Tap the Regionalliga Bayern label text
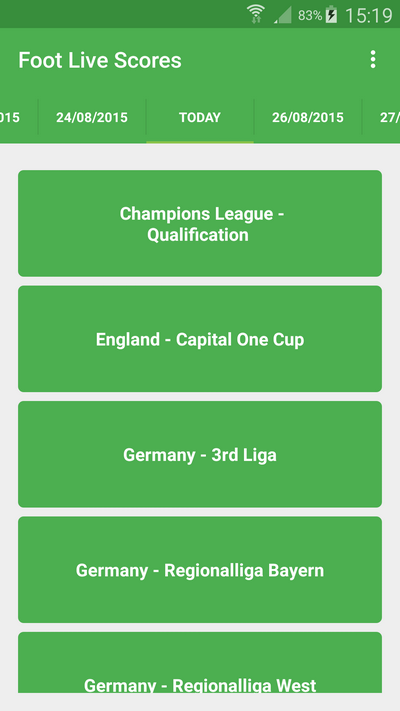400x711 pixels. pyautogui.click(x=244, y=570)
